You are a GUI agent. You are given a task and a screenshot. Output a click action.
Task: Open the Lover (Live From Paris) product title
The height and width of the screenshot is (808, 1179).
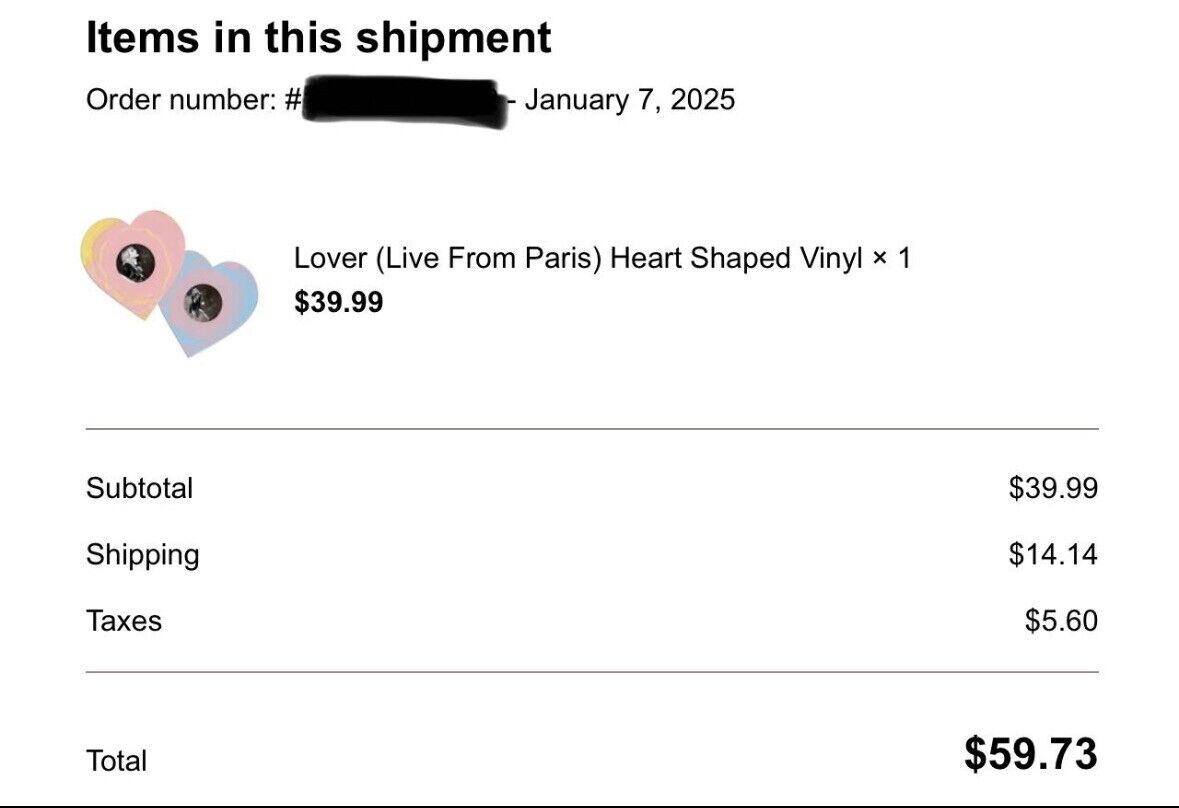pyautogui.click(x=577, y=259)
